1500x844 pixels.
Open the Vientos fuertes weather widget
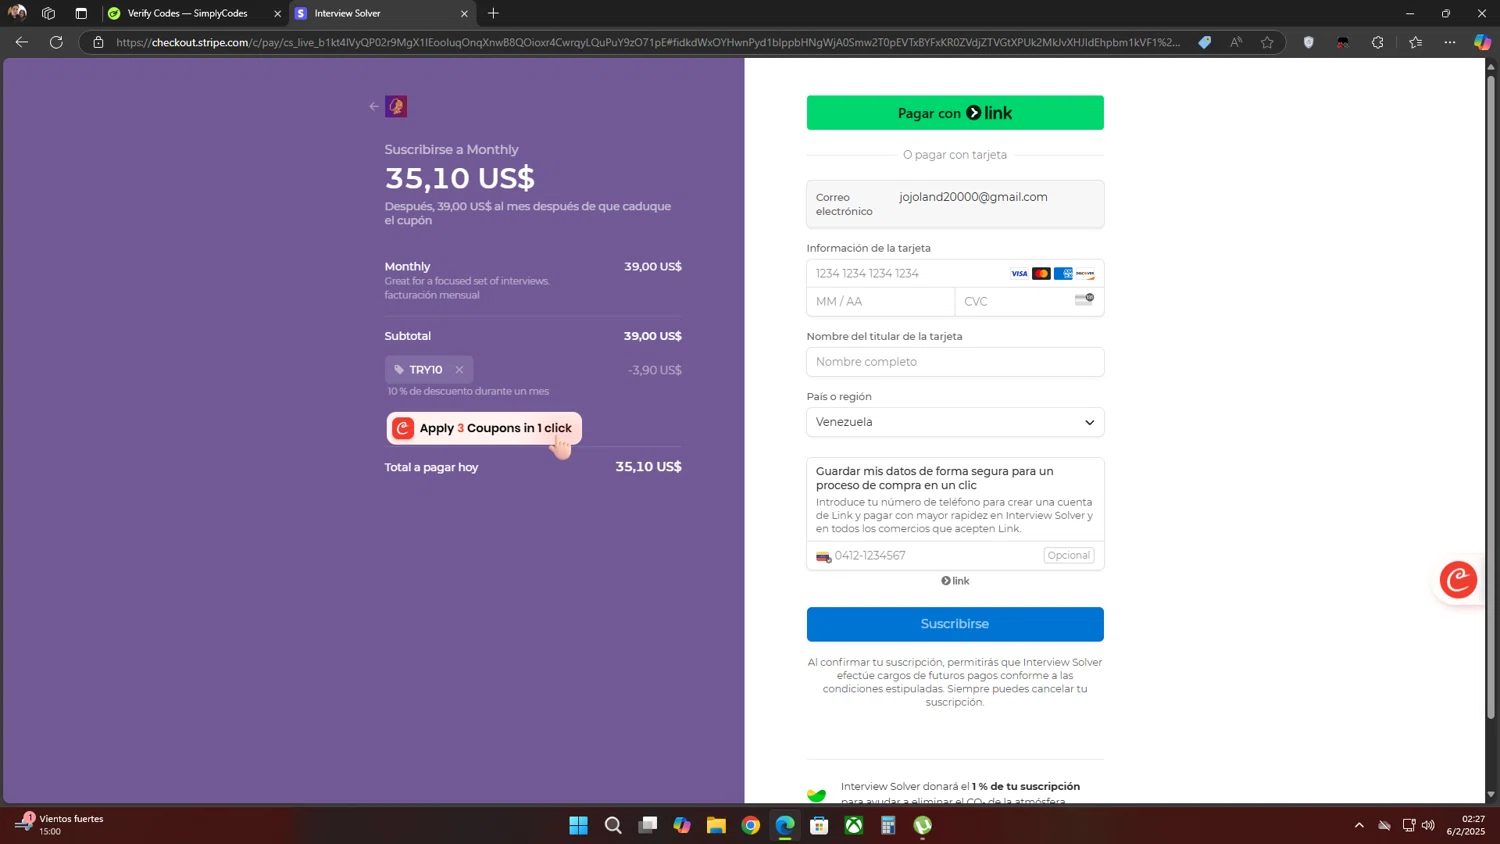click(60, 825)
